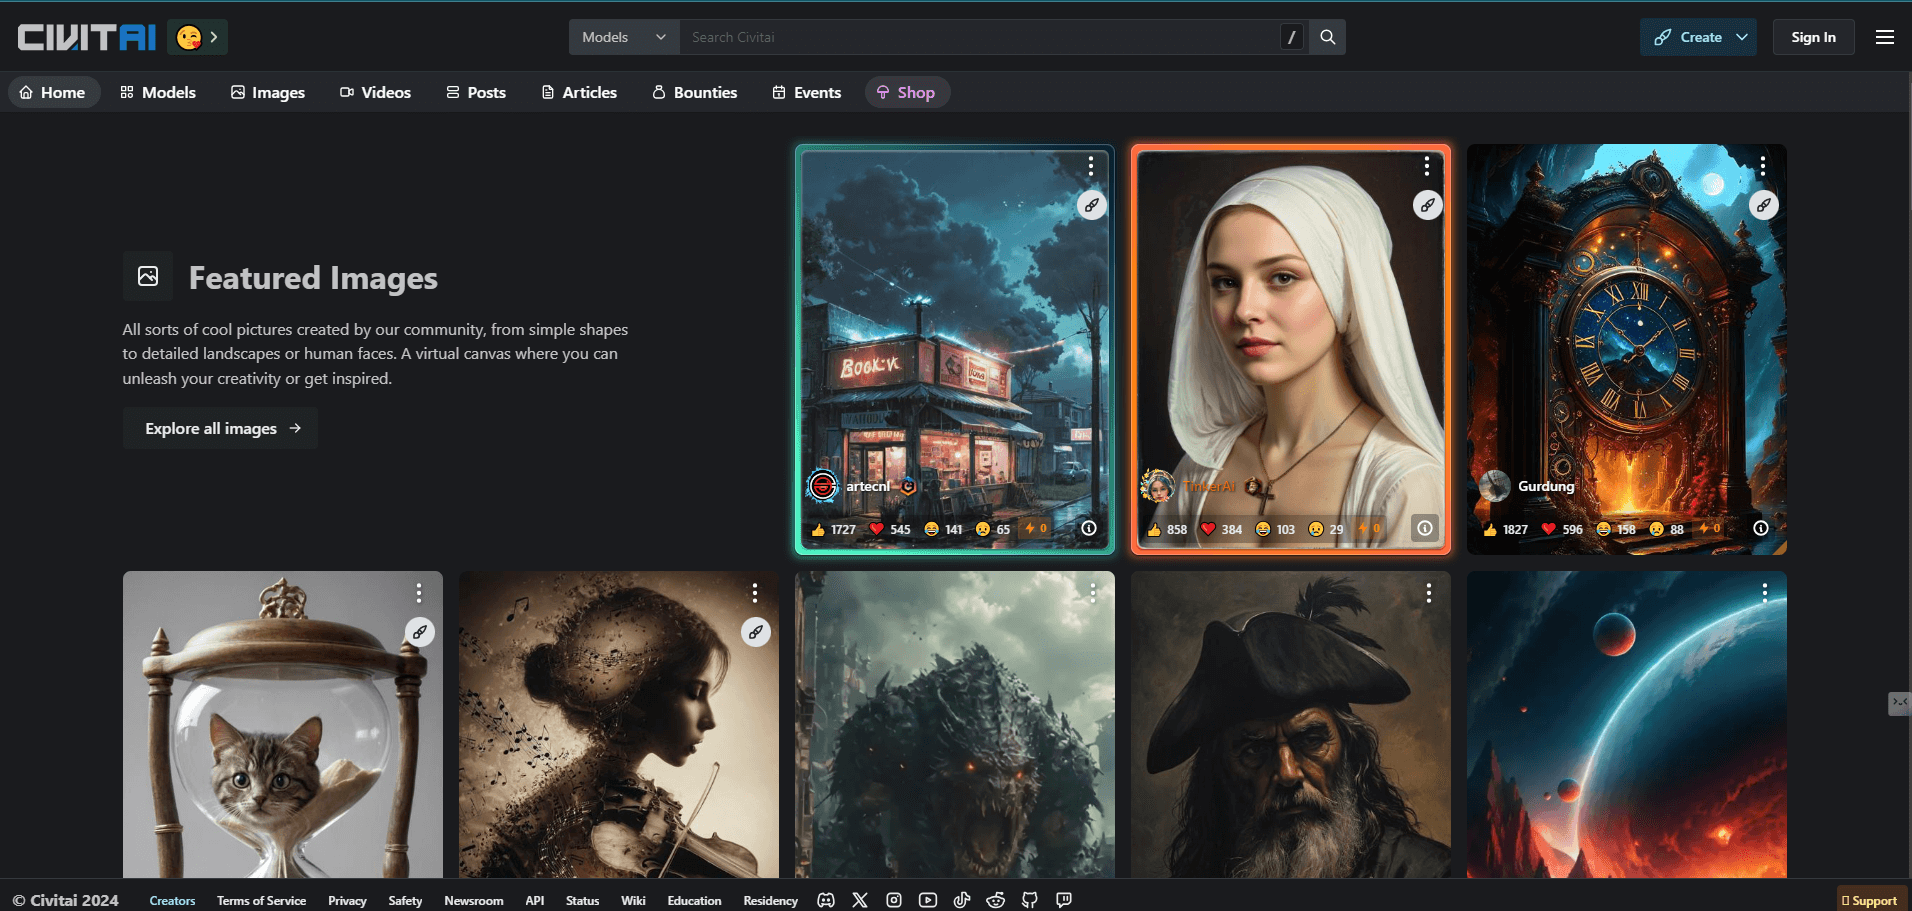Click the remix brush icon on TinkerAi portrait
This screenshot has width=1912, height=911.
click(x=1427, y=205)
